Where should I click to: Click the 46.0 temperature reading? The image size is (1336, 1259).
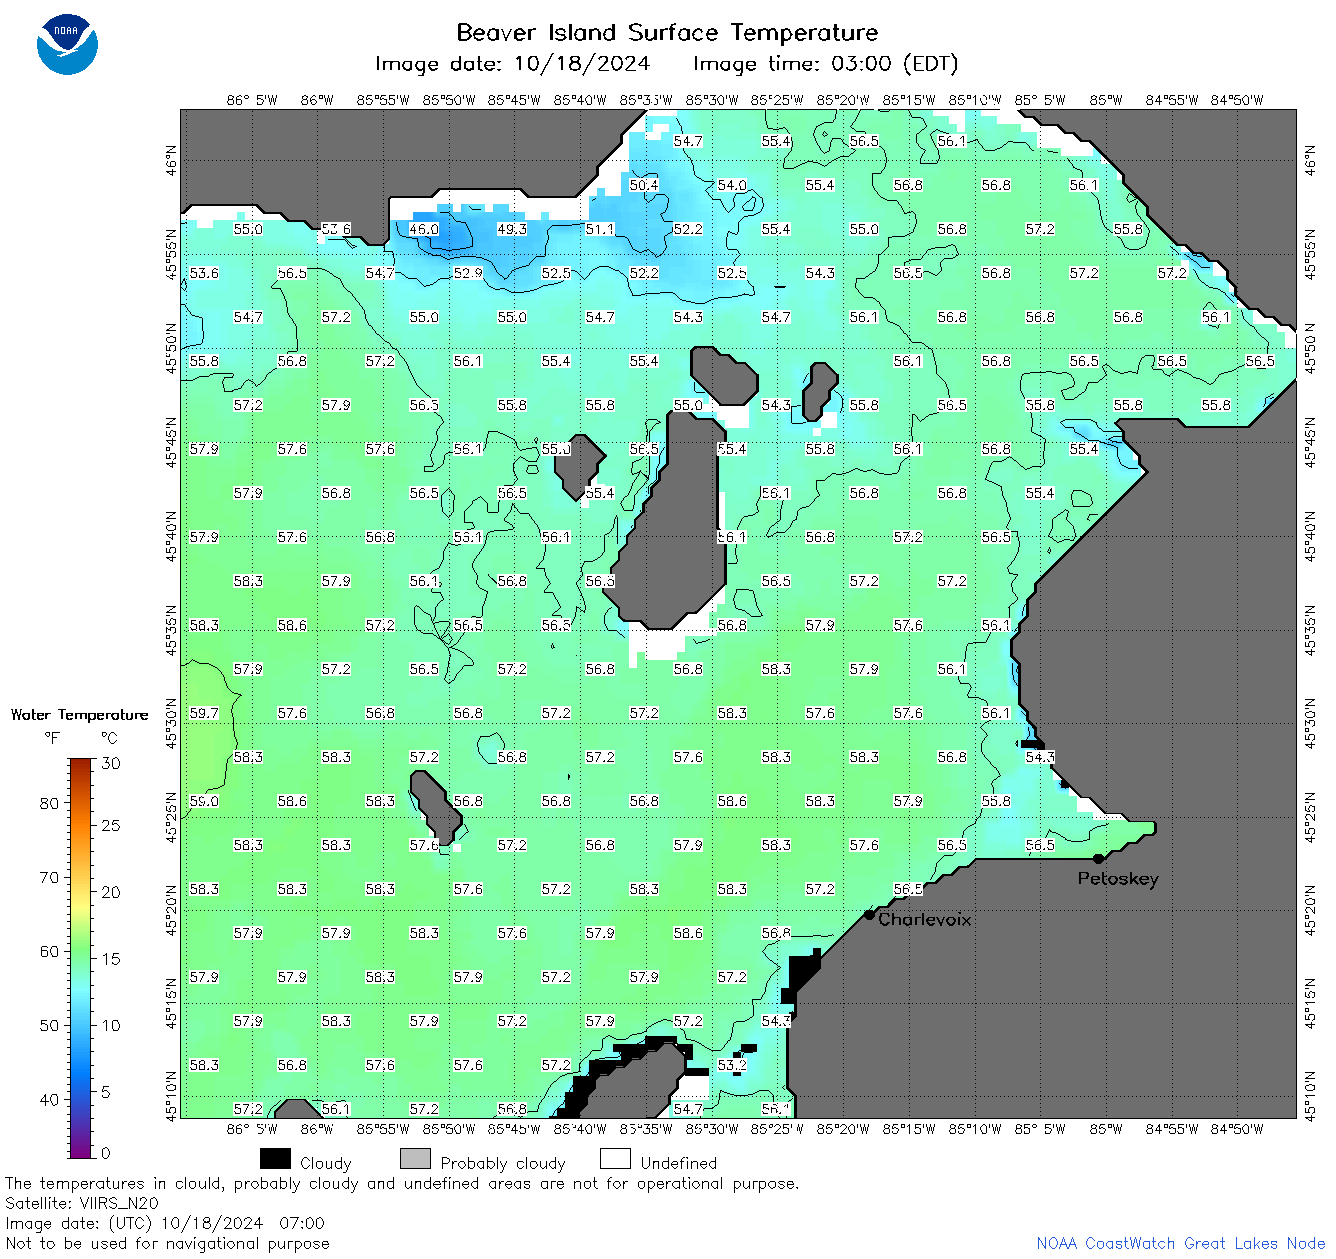click(x=424, y=229)
